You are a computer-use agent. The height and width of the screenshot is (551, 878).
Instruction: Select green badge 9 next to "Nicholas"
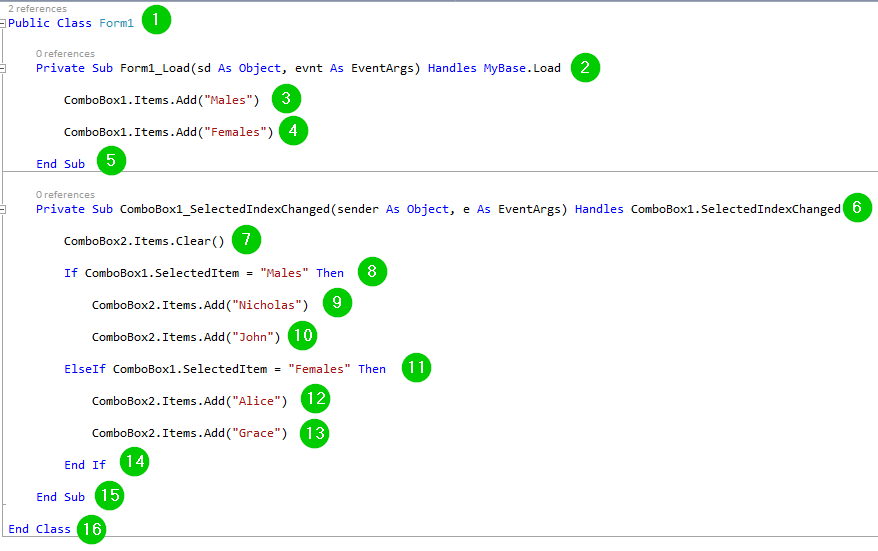[x=337, y=304]
